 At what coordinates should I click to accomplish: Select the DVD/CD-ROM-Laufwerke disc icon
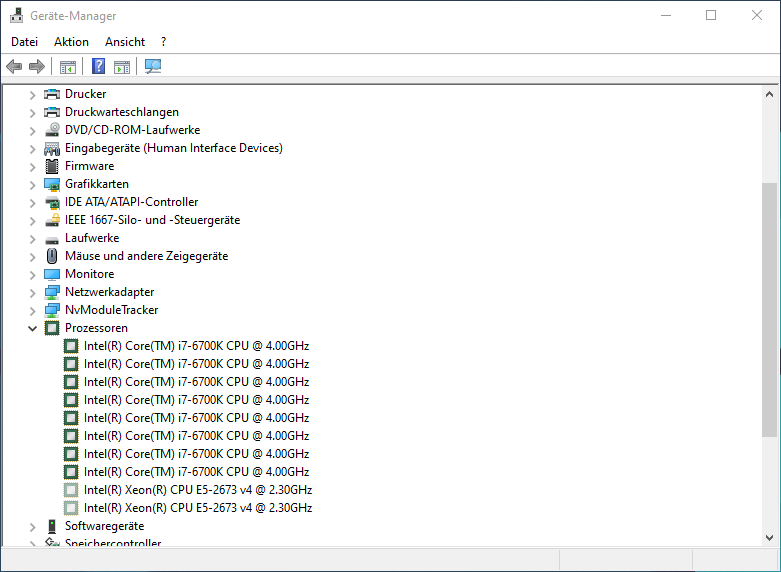pos(52,130)
